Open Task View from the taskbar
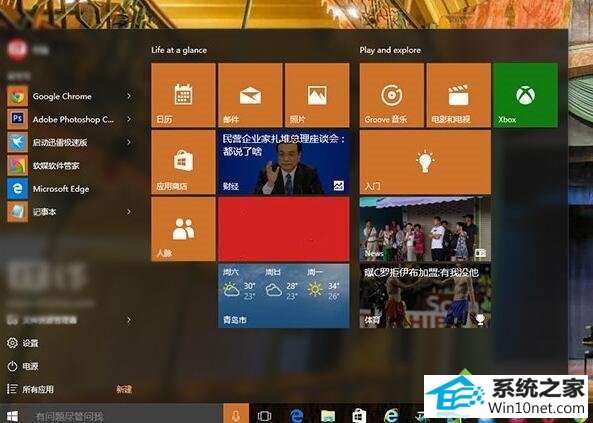This screenshot has height=423, width=593. (x=264, y=416)
